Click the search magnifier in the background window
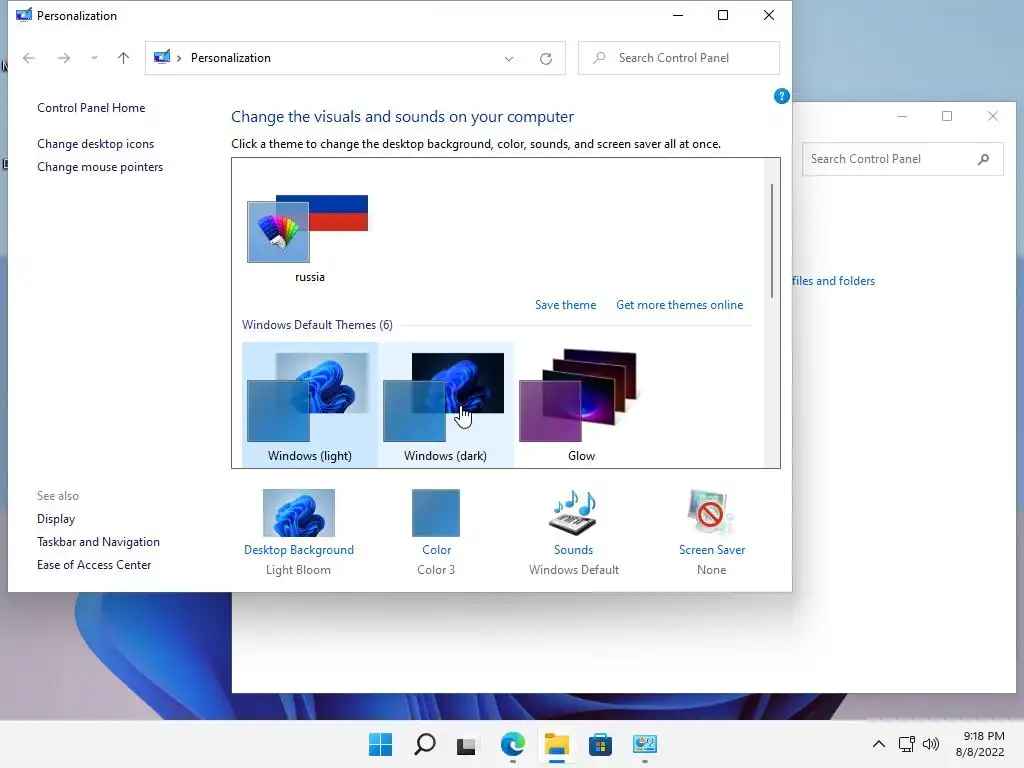1024x768 pixels. tap(984, 159)
